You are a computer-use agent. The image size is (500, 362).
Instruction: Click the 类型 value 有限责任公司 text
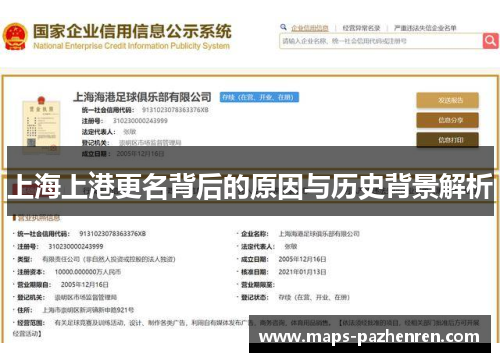pyautogui.click(x=109, y=259)
